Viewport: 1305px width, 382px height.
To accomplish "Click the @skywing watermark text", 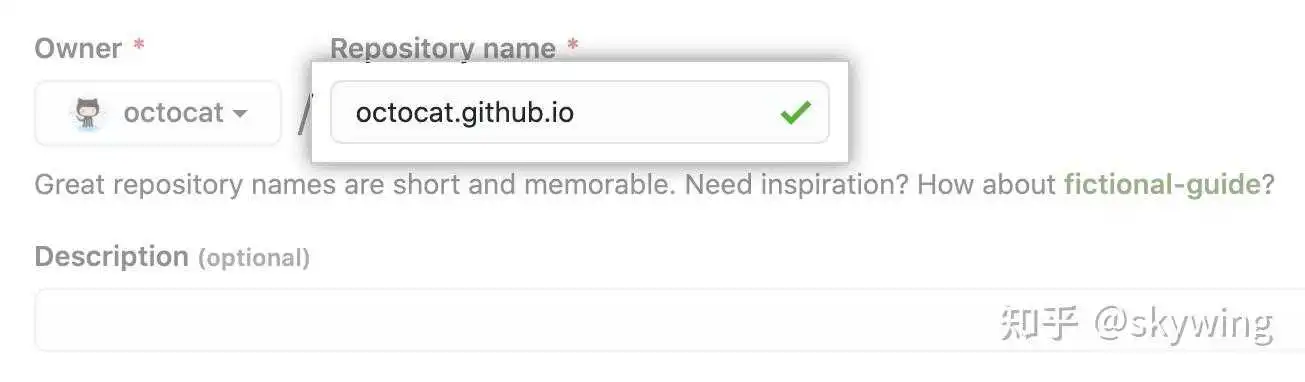I will (x=1183, y=324).
